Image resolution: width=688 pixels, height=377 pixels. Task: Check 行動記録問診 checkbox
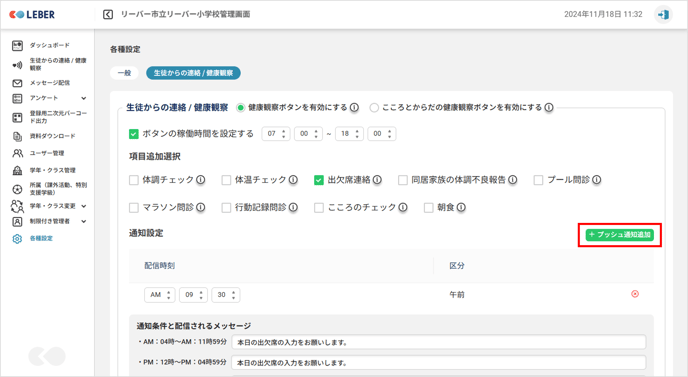coord(226,208)
